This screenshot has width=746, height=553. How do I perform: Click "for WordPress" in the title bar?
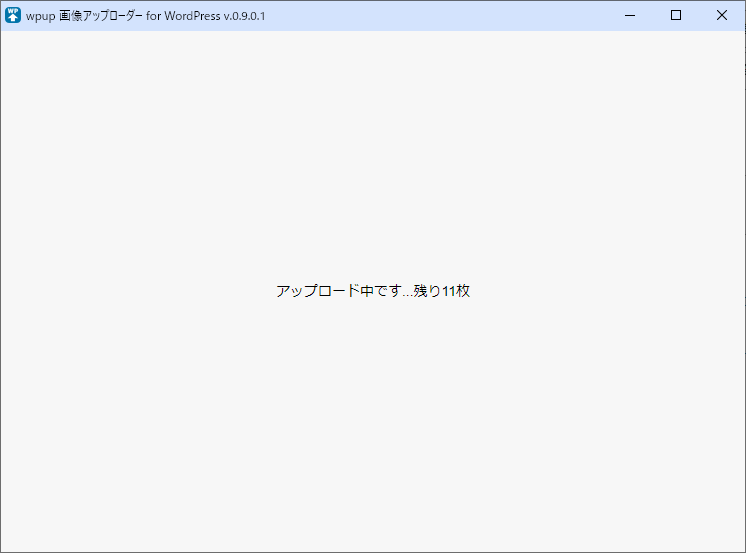click(185, 16)
